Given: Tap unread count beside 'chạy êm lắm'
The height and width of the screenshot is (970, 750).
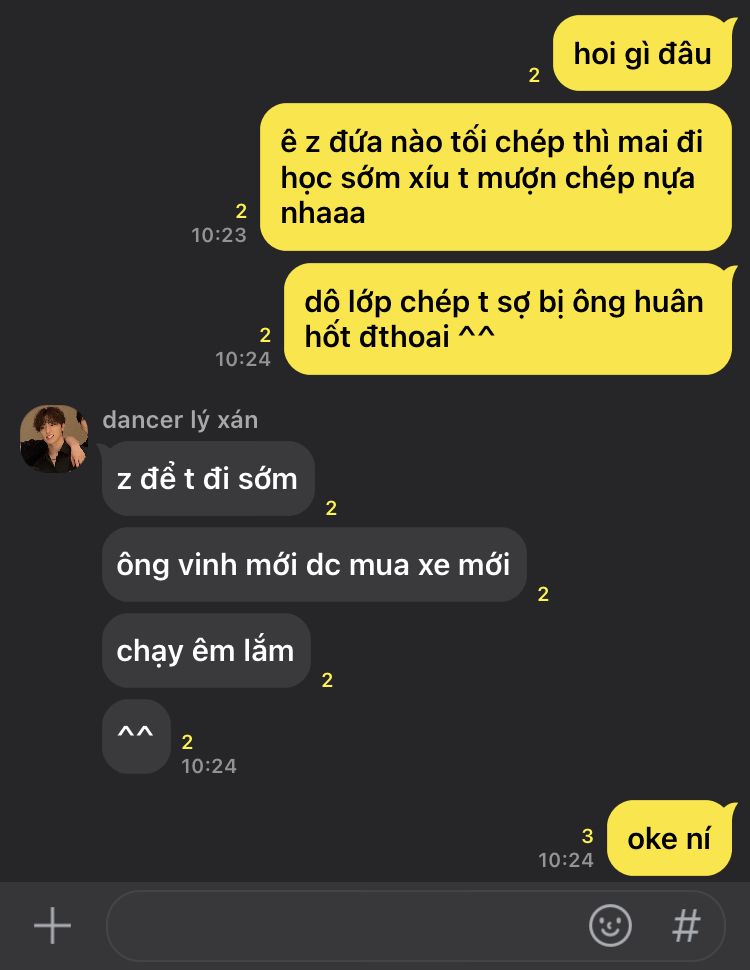Looking at the screenshot, I should pos(327,680).
